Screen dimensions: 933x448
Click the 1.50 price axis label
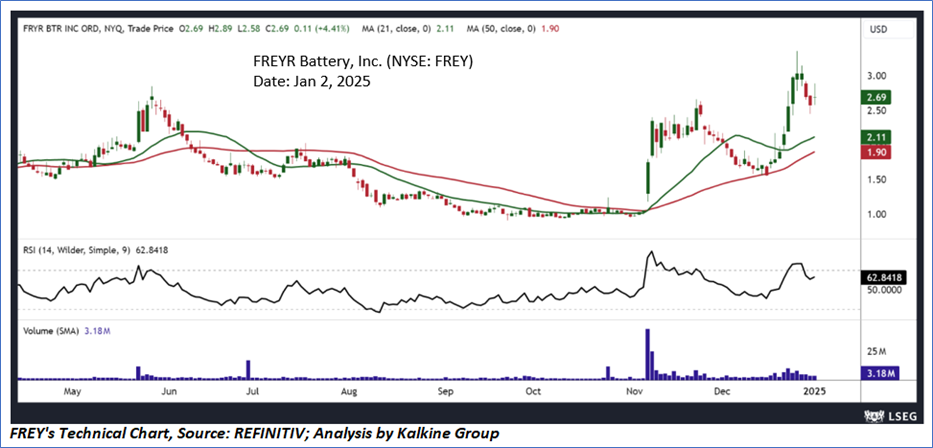pos(875,180)
